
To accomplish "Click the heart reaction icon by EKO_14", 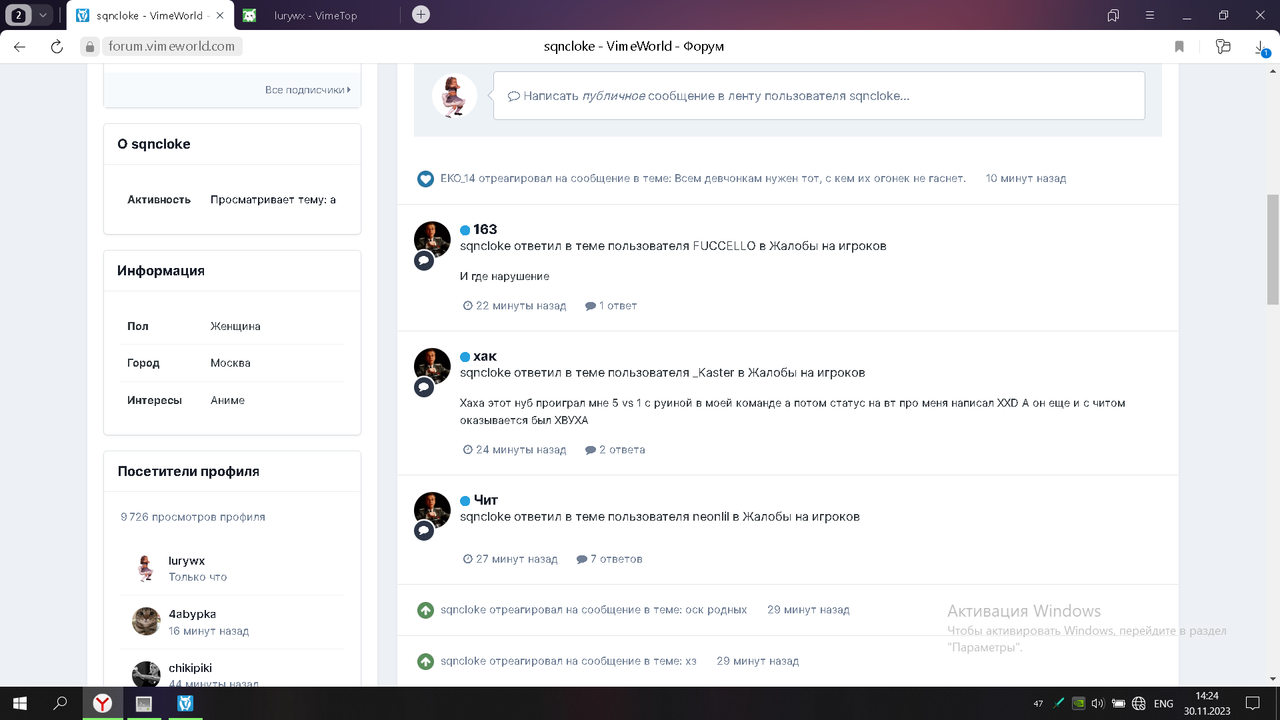I will click(x=425, y=179).
